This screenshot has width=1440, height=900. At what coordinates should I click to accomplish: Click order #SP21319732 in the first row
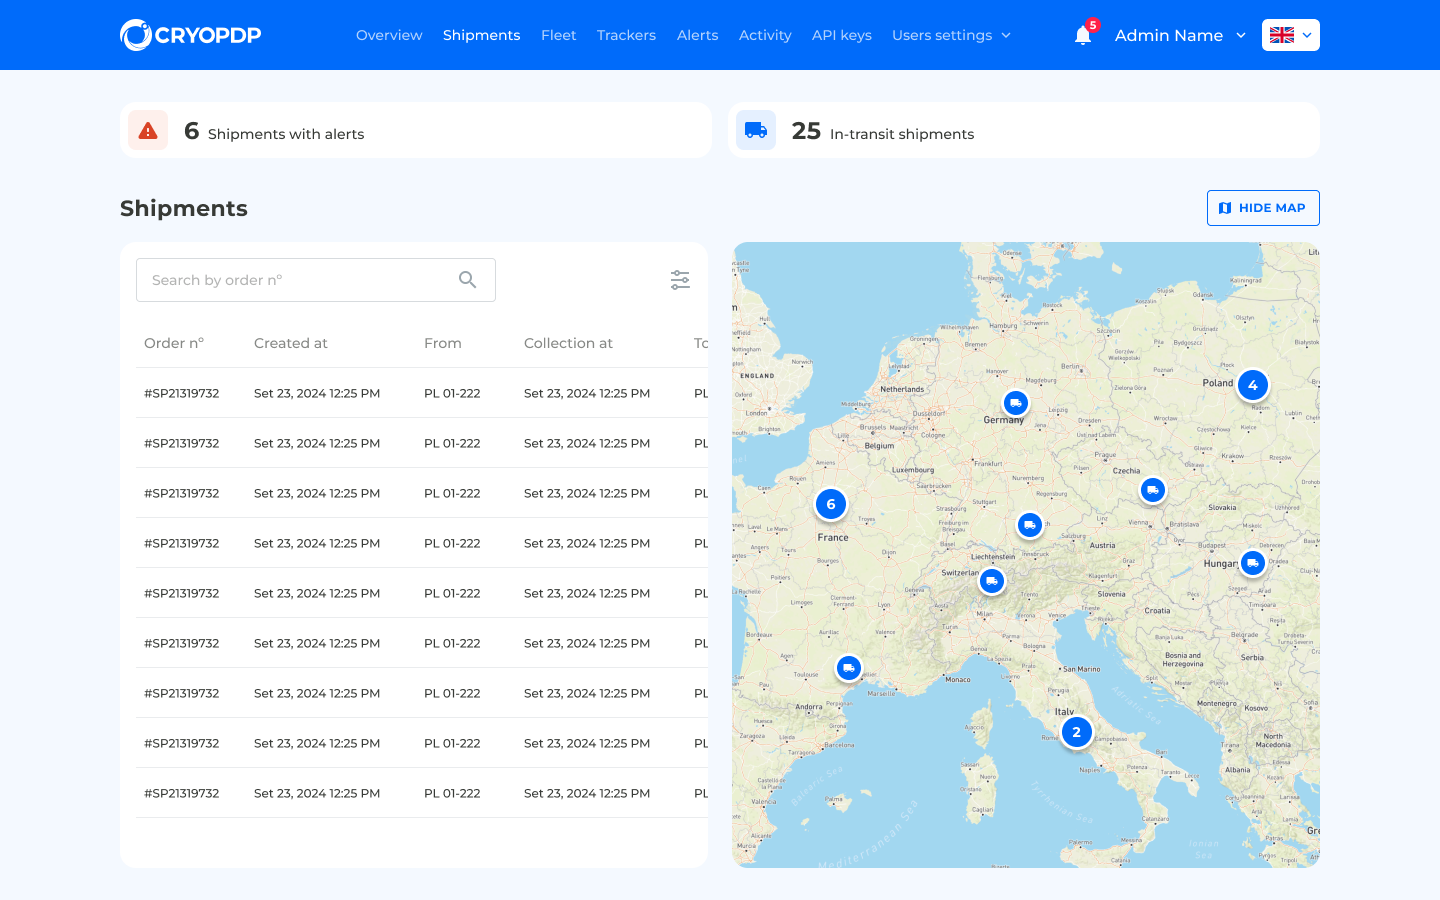[x=182, y=393]
